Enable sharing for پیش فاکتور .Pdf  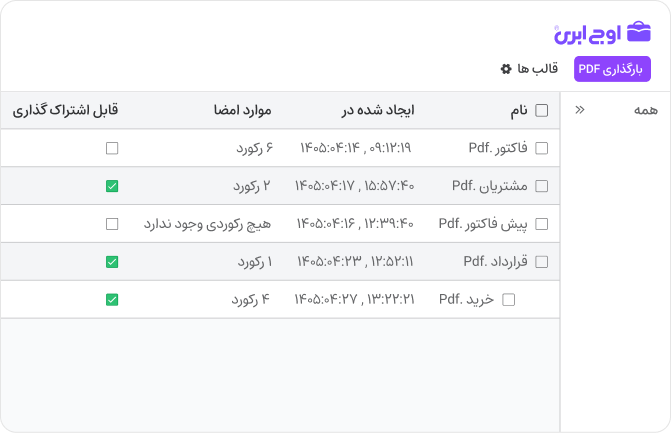click(x=112, y=224)
